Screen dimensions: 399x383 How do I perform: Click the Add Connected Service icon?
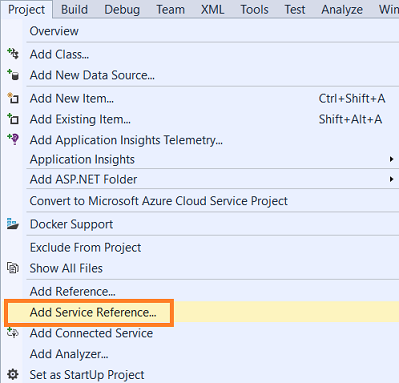point(13,333)
